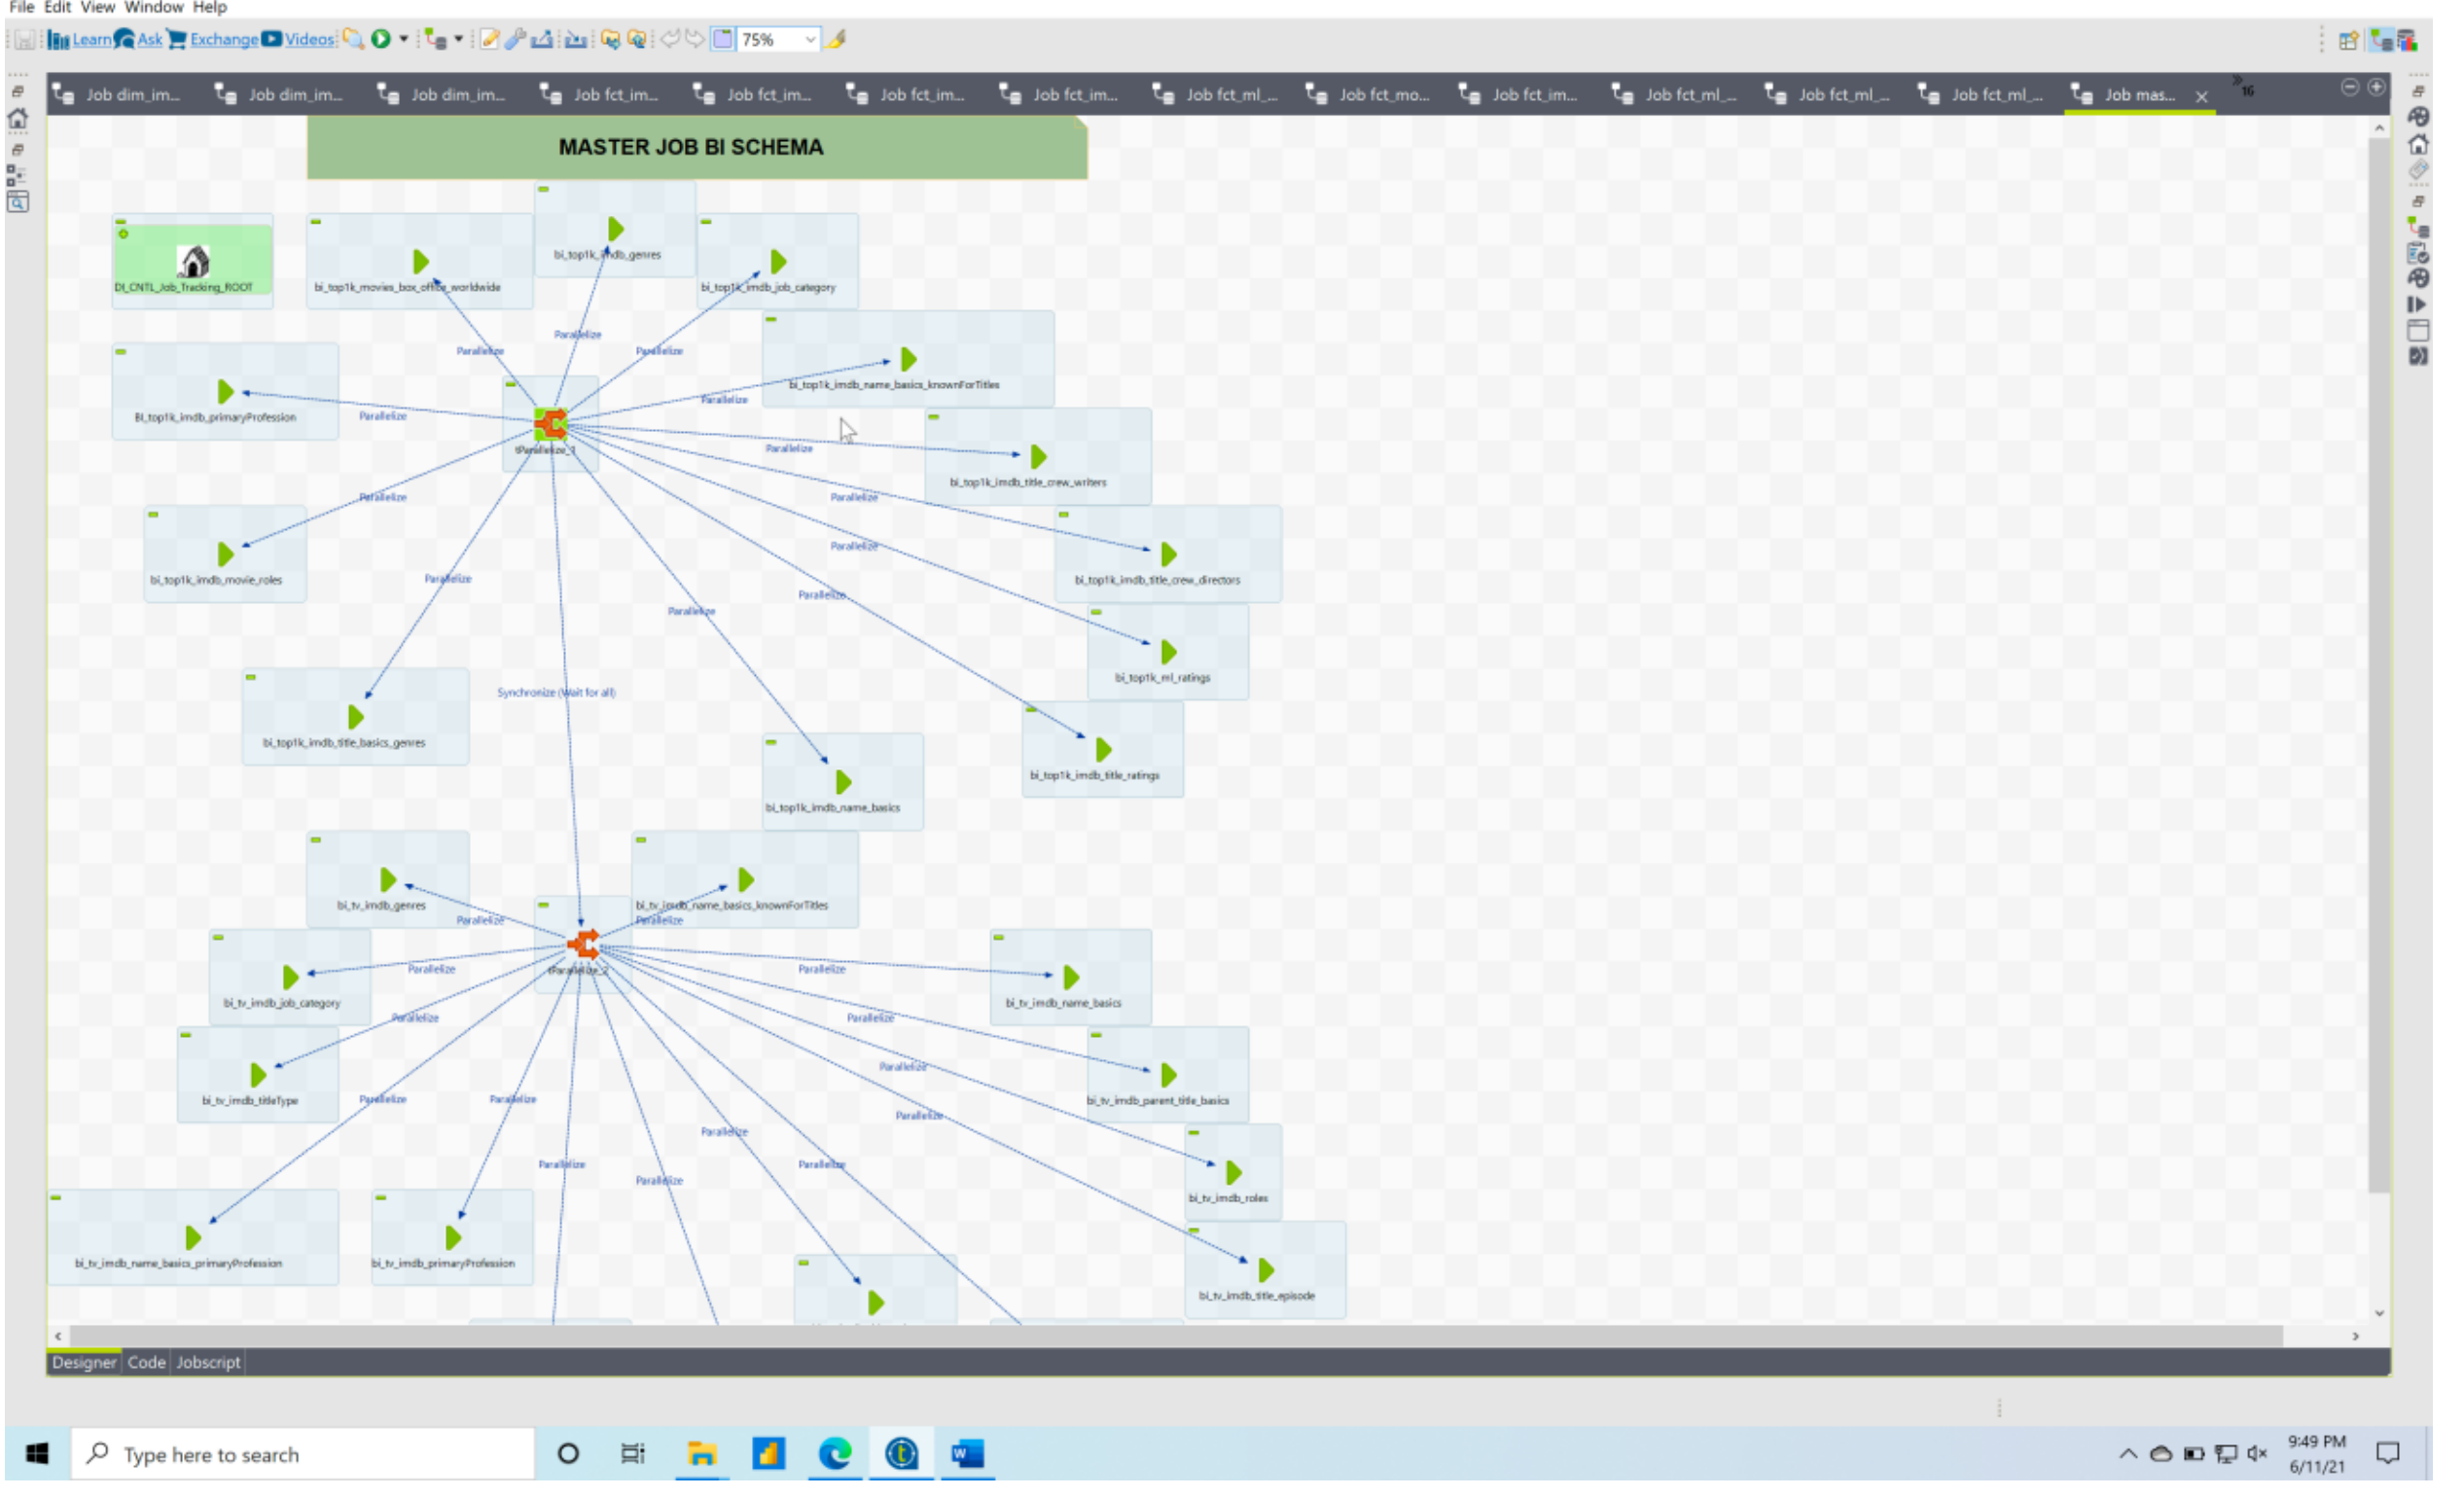Click the Open Perspective icon top right

click(x=2349, y=40)
